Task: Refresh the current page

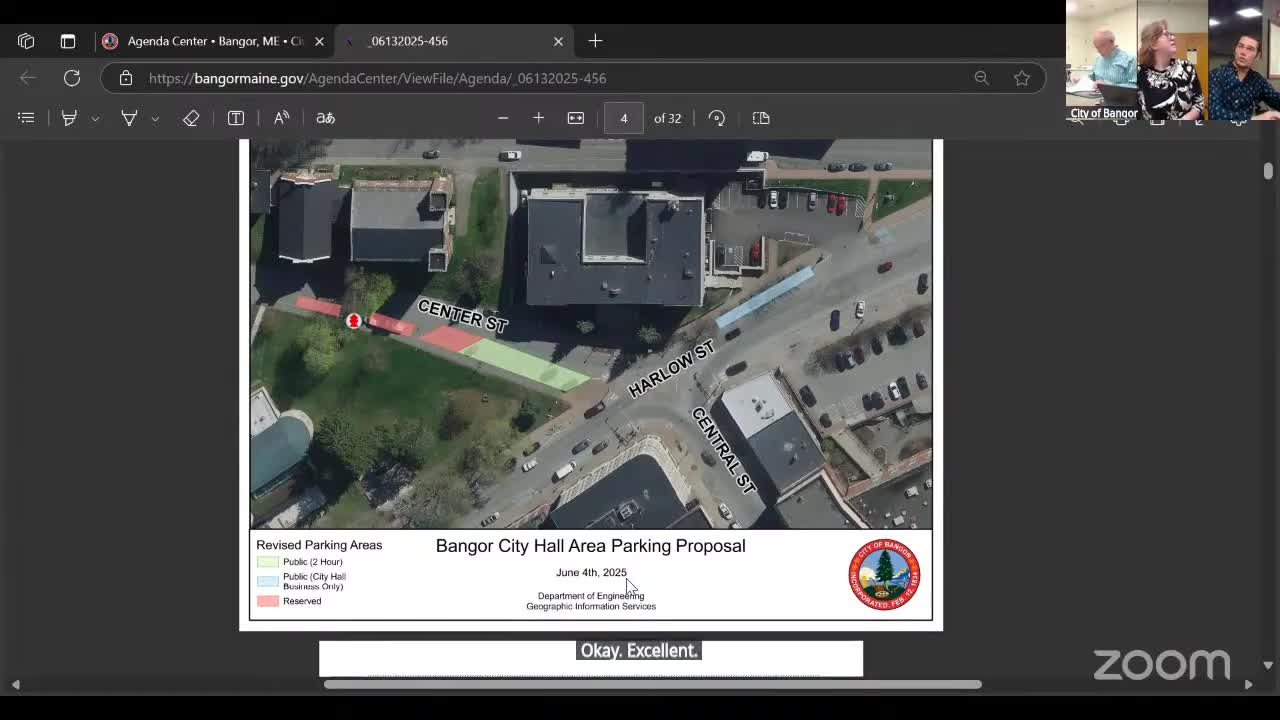Action: coord(72,78)
